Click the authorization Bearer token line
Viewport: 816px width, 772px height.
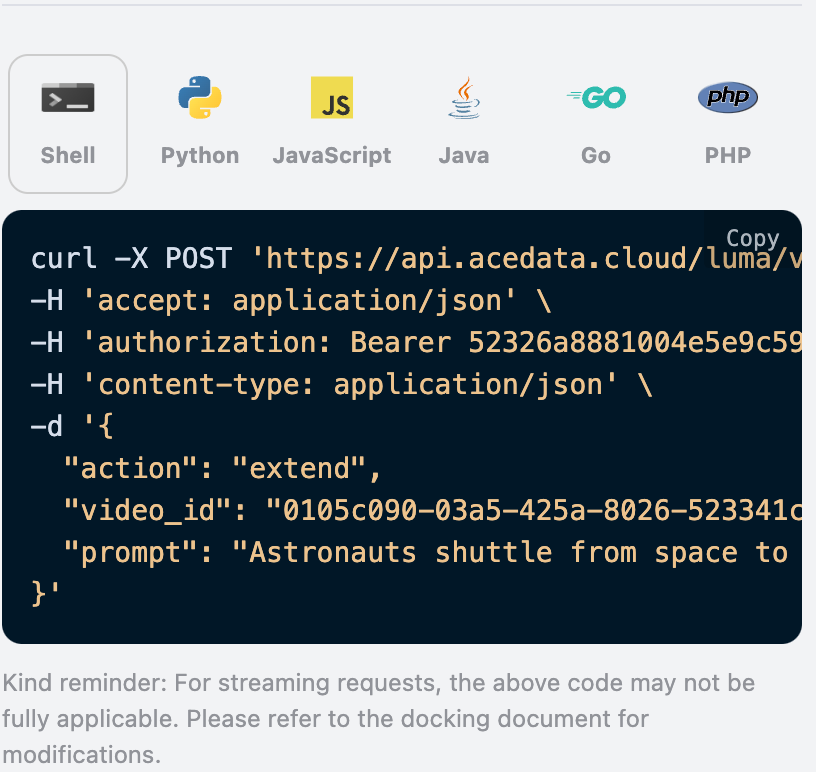(x=416, y=343)
